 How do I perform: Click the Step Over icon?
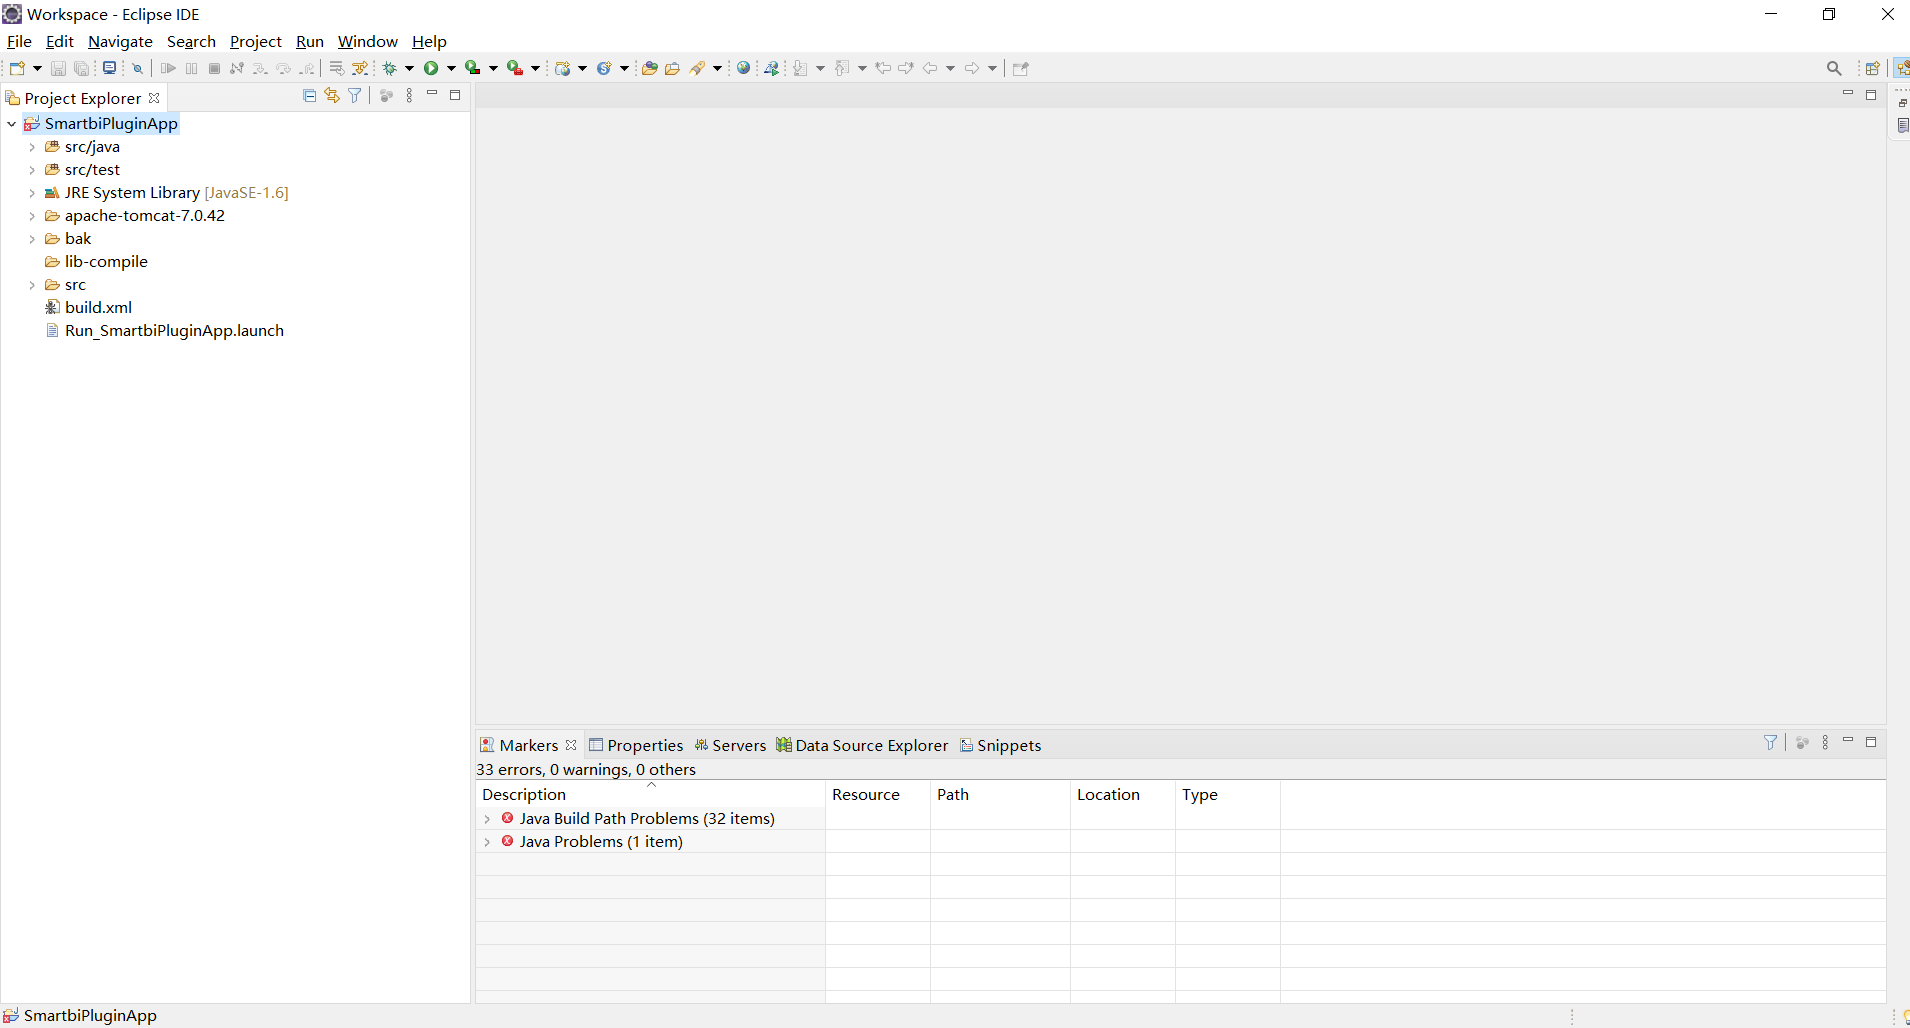click(x=284, y=68)
